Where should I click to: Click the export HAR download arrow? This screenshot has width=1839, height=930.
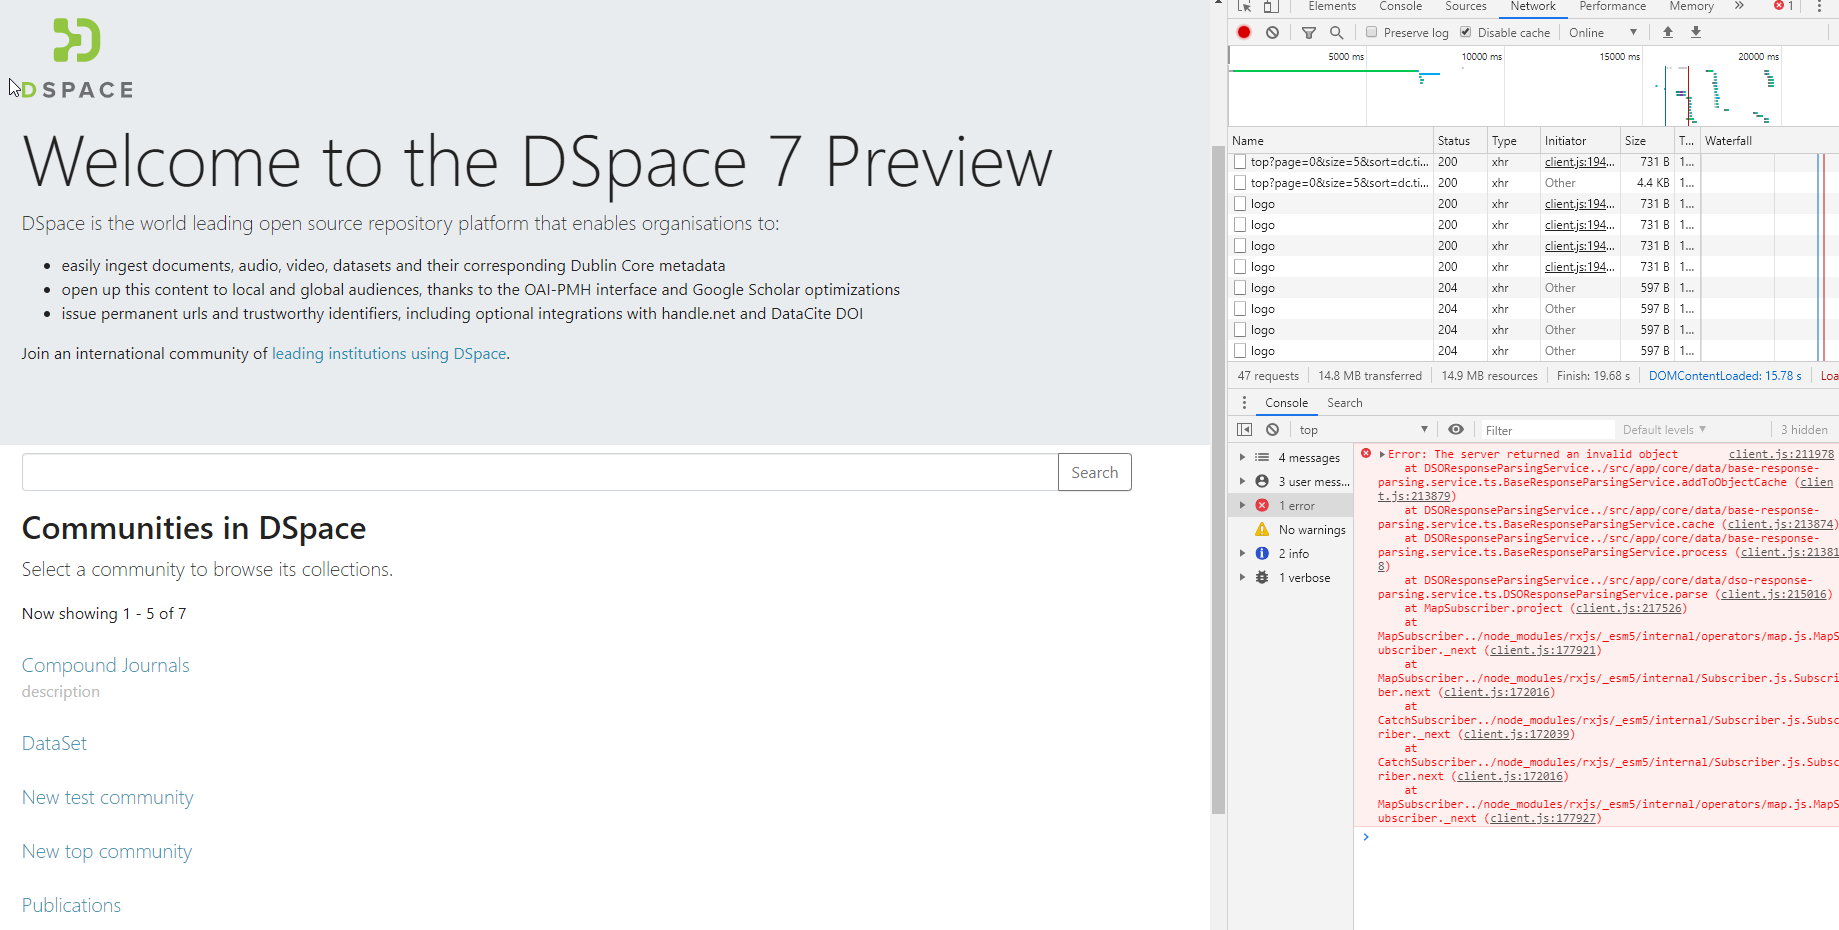click(1696, 32)
